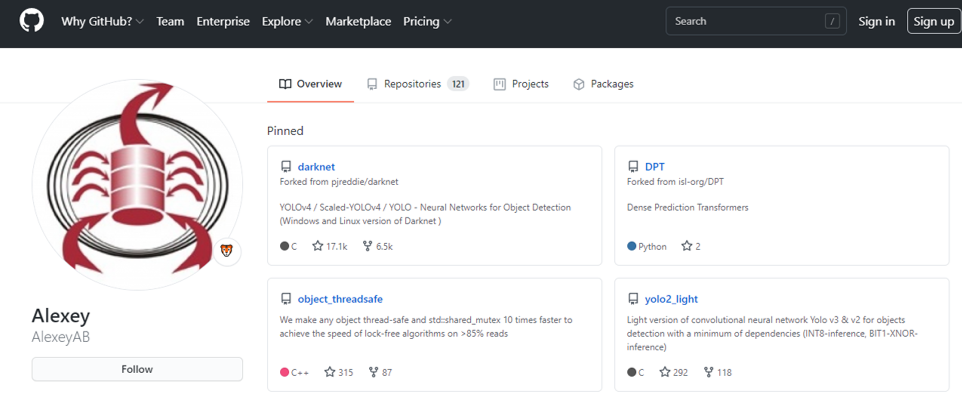Open yolo2_light forks showing 118
Screen dimensions: 962x394
(x=717, y=372)
